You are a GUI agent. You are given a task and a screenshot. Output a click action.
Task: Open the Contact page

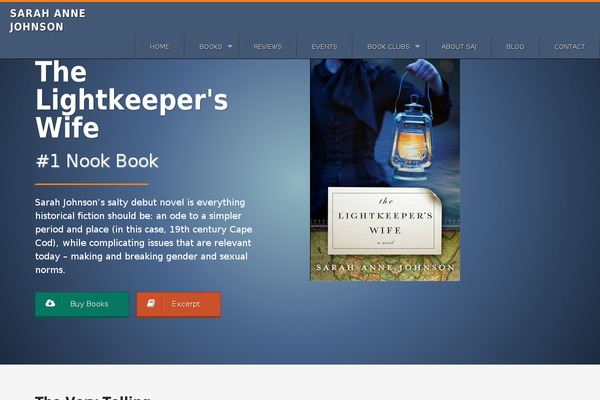[x=569, y=47]
